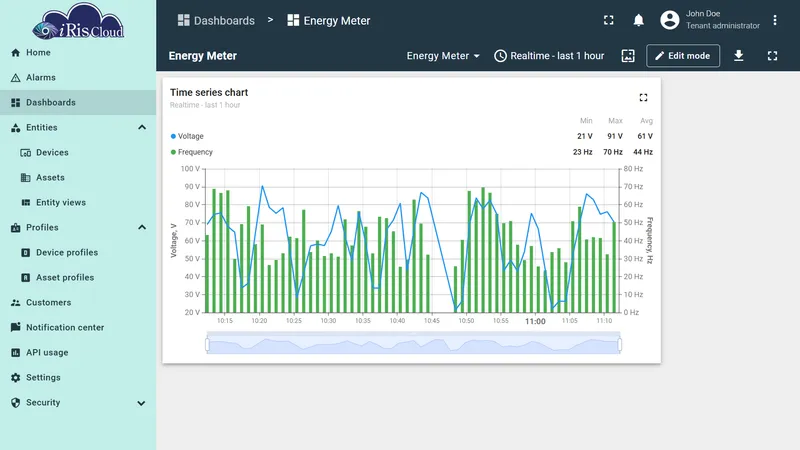Select Dashboards in the sidebar
800x450 pixels.
coord(78,103)
